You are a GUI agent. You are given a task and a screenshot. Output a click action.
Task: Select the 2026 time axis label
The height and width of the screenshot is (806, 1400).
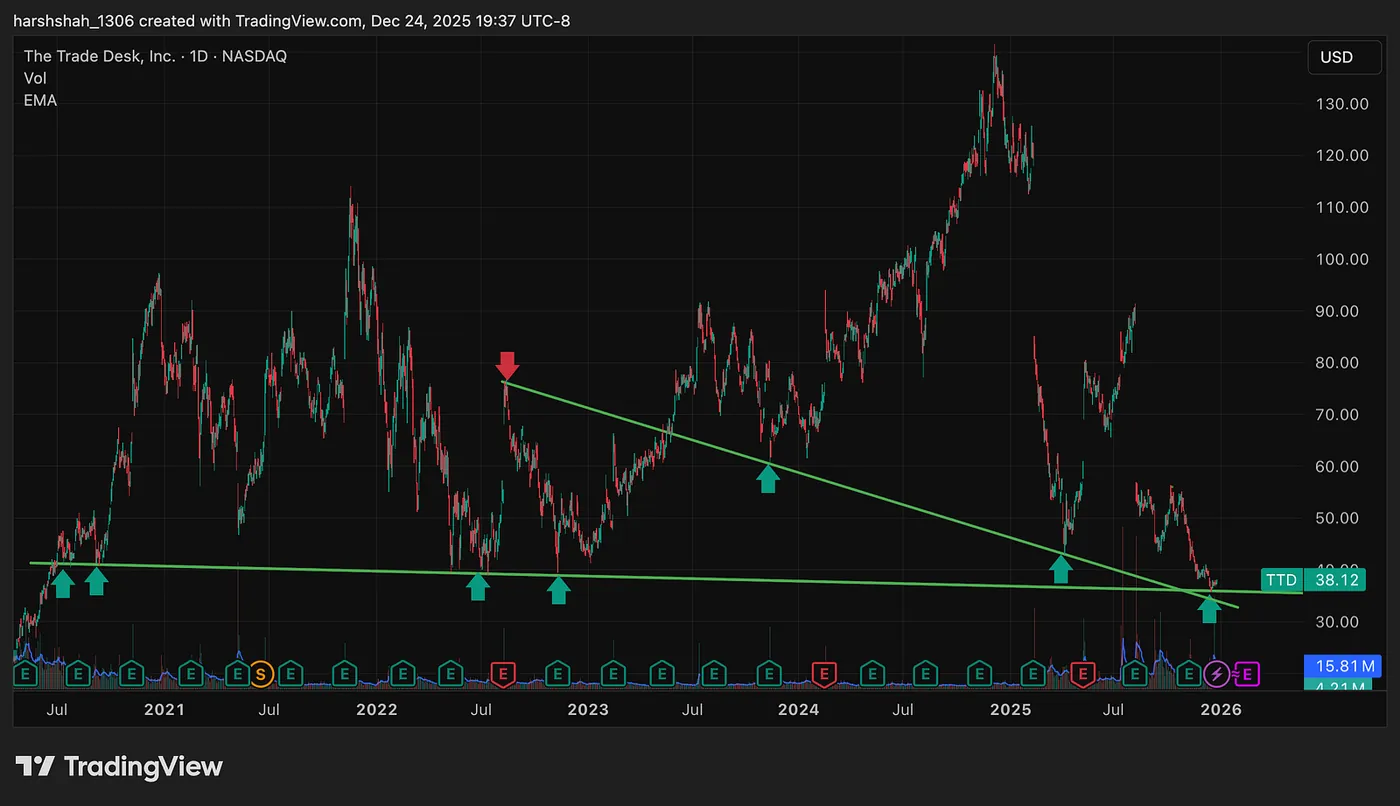pyautogui.click(x=1221, y=710)
